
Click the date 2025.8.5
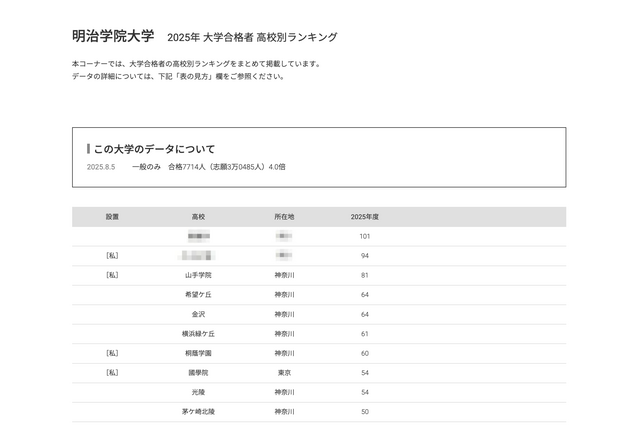(101, 167)
